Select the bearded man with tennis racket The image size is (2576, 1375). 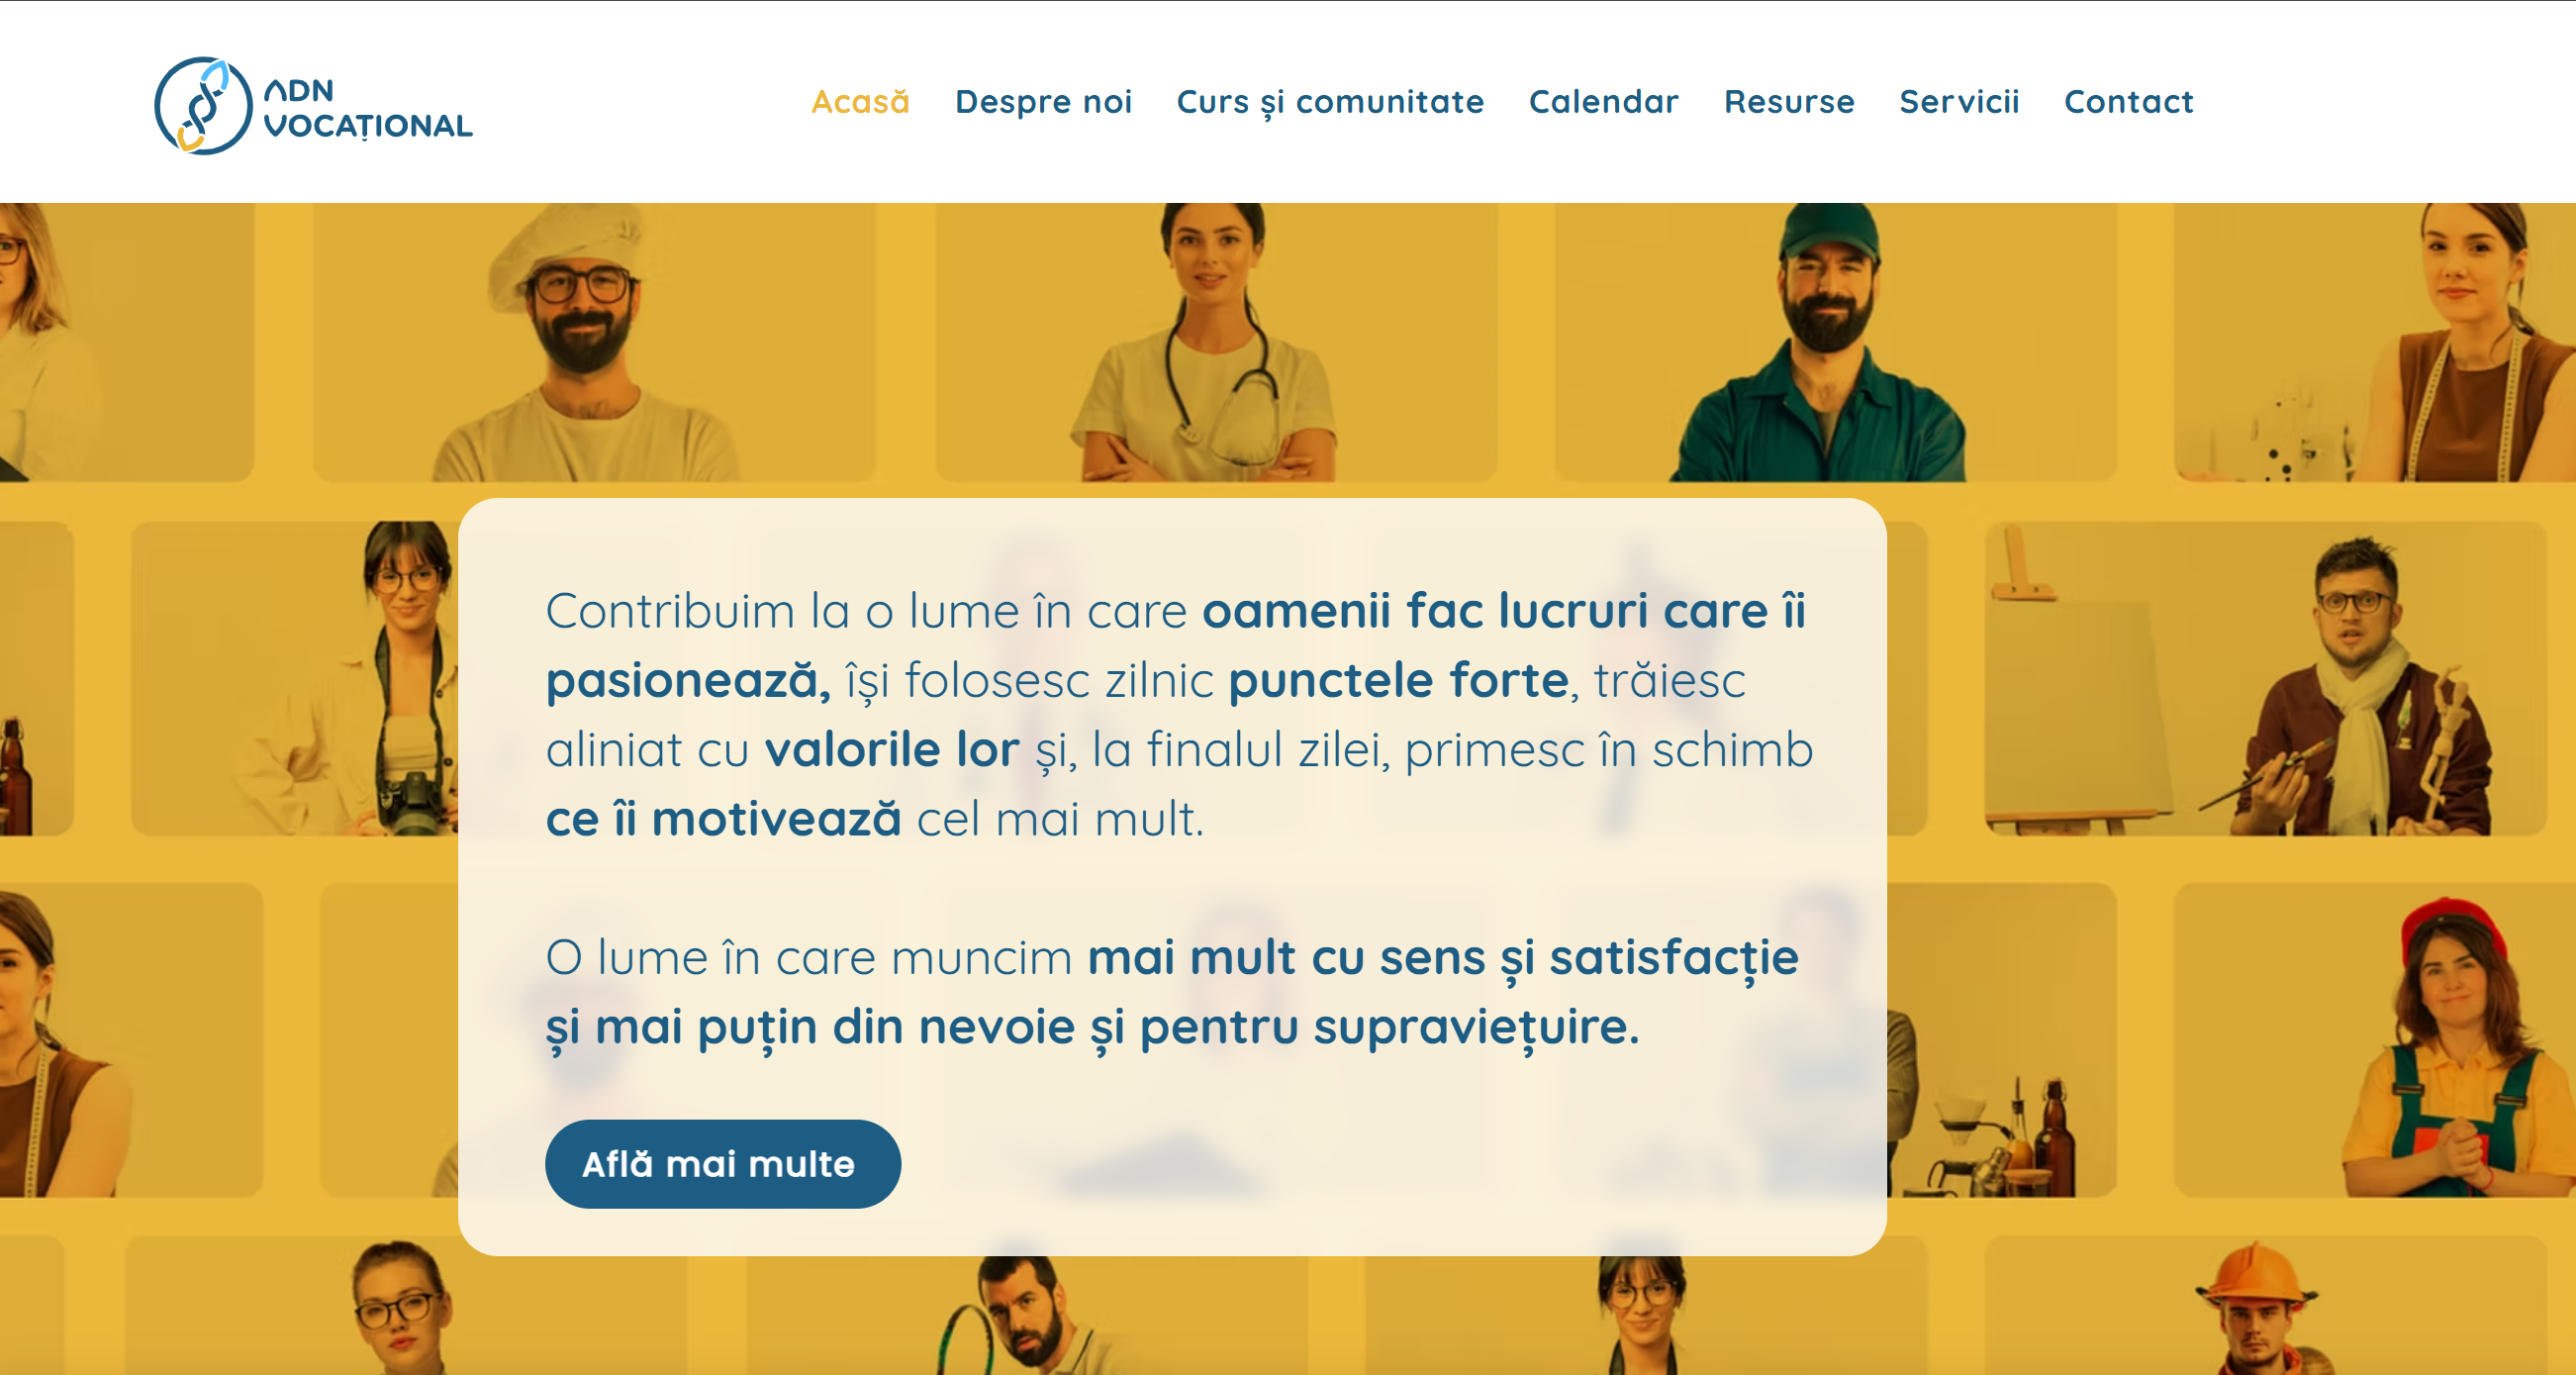(x=1027, y=1315)
